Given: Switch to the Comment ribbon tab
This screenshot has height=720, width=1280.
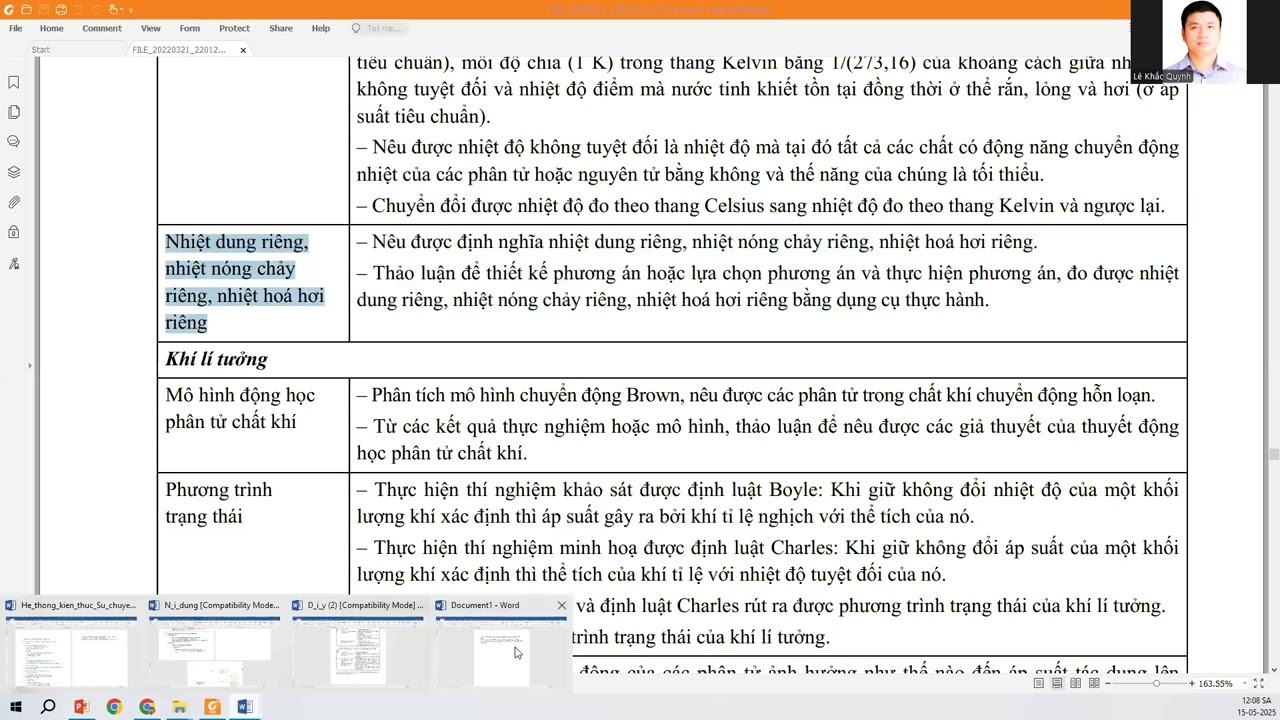Looking at the screenshot, I should click(101, 28).
